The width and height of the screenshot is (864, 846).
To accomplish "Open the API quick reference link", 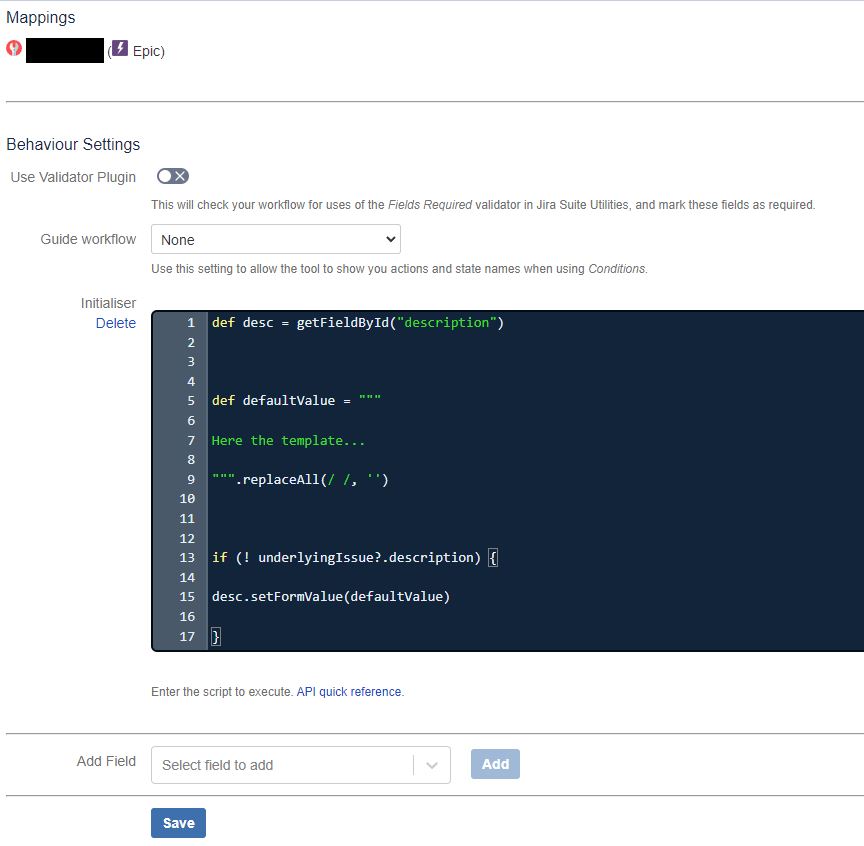I will (x=348, y=691).
